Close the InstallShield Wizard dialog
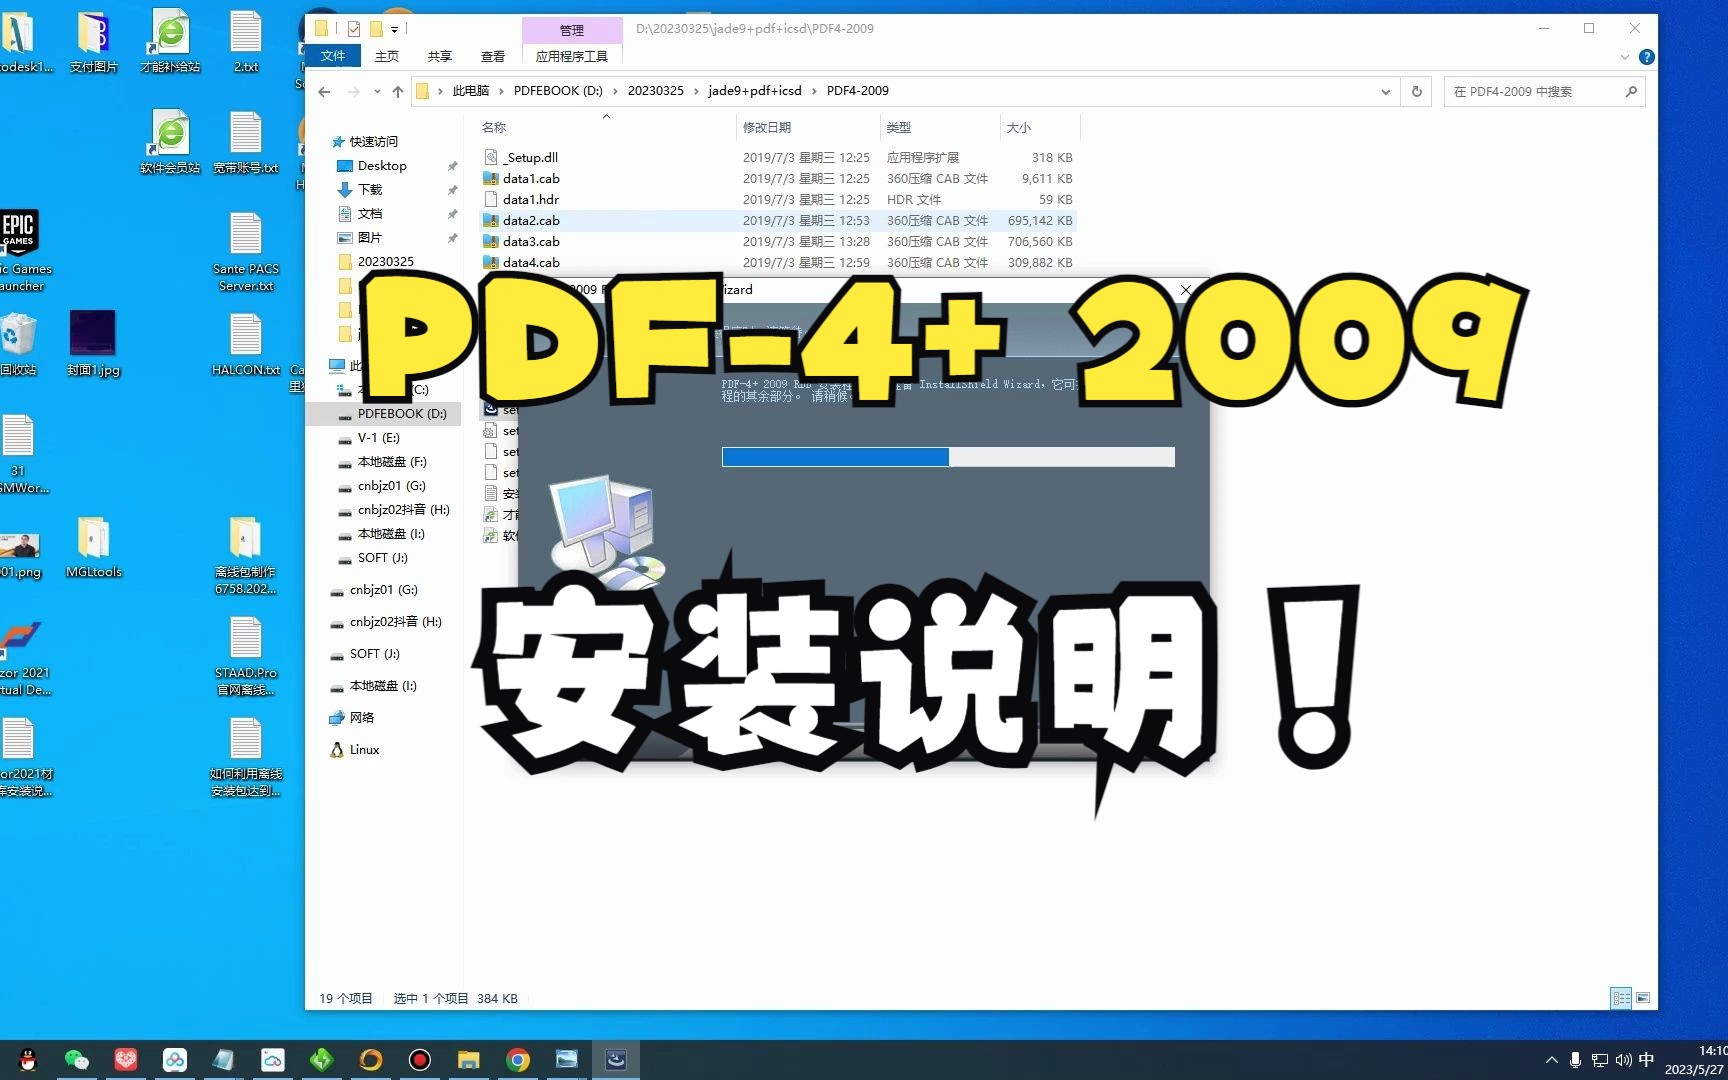 [1186, 290]
